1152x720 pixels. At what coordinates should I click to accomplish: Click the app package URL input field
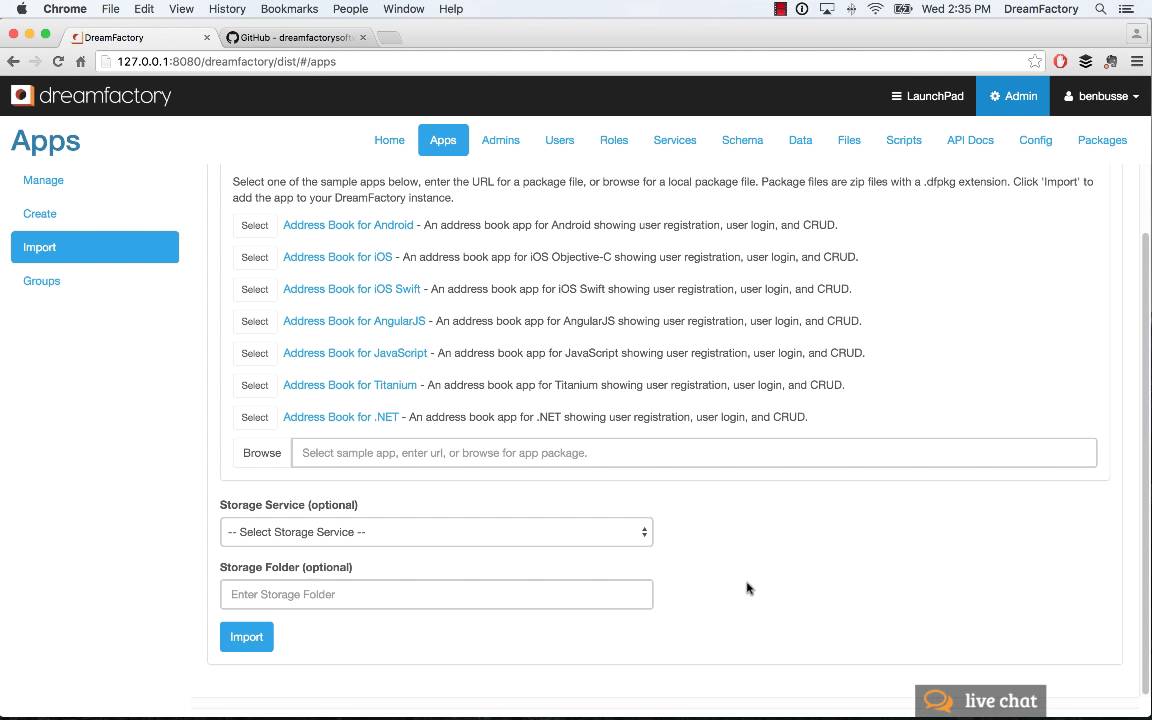(694, 453)
